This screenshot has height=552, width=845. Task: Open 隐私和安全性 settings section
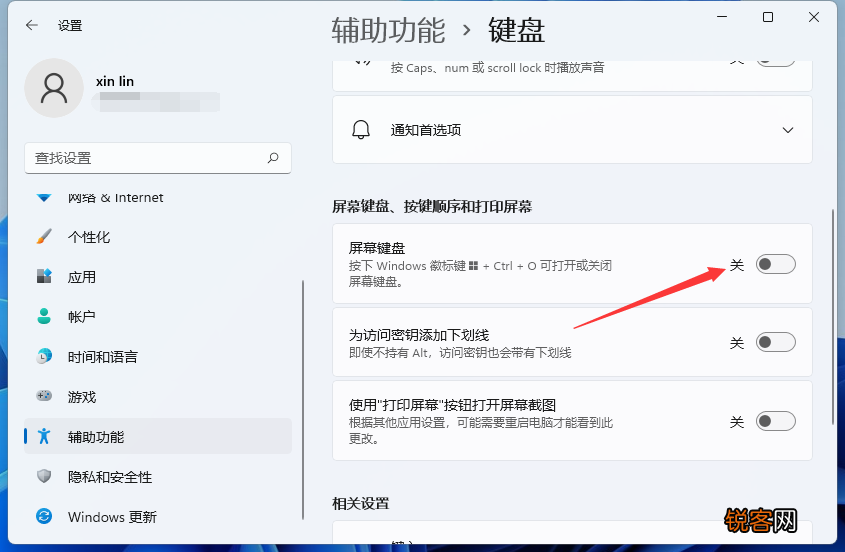coord(158,476)
